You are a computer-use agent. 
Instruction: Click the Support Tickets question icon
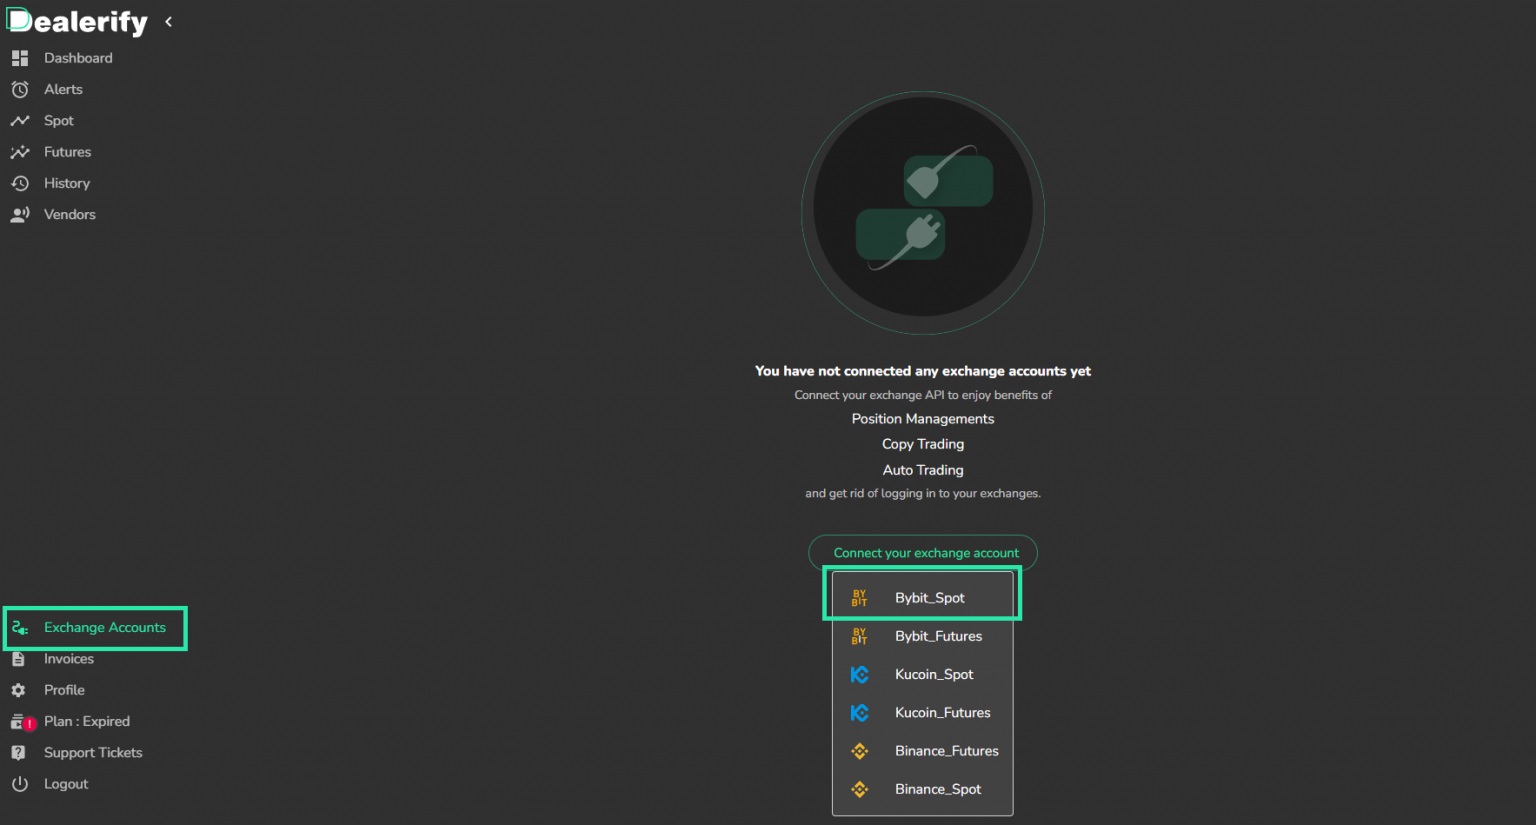point(18,753)
